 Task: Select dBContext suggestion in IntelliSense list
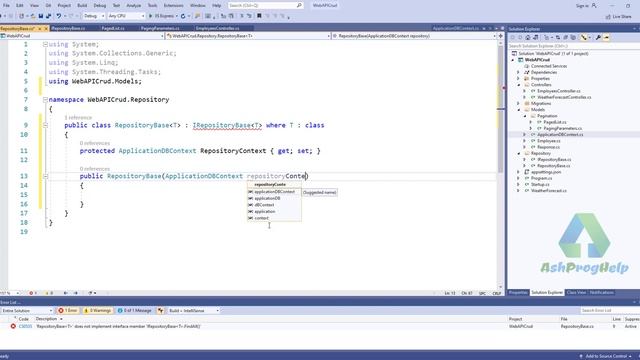tap(264, 205)
